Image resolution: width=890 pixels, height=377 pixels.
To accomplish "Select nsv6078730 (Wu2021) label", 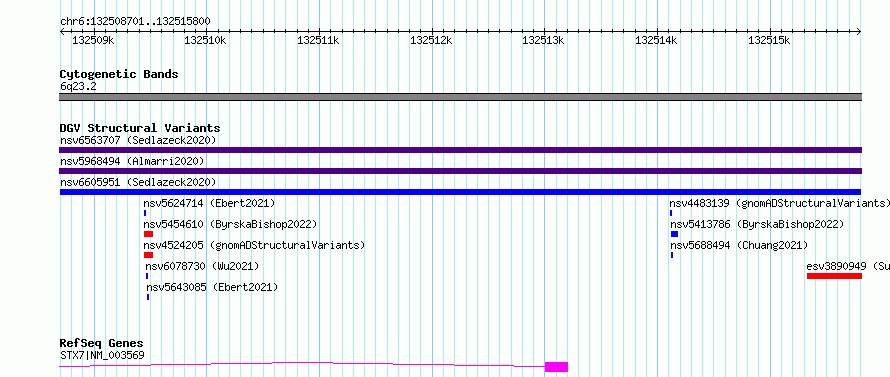I will point(202,266).
